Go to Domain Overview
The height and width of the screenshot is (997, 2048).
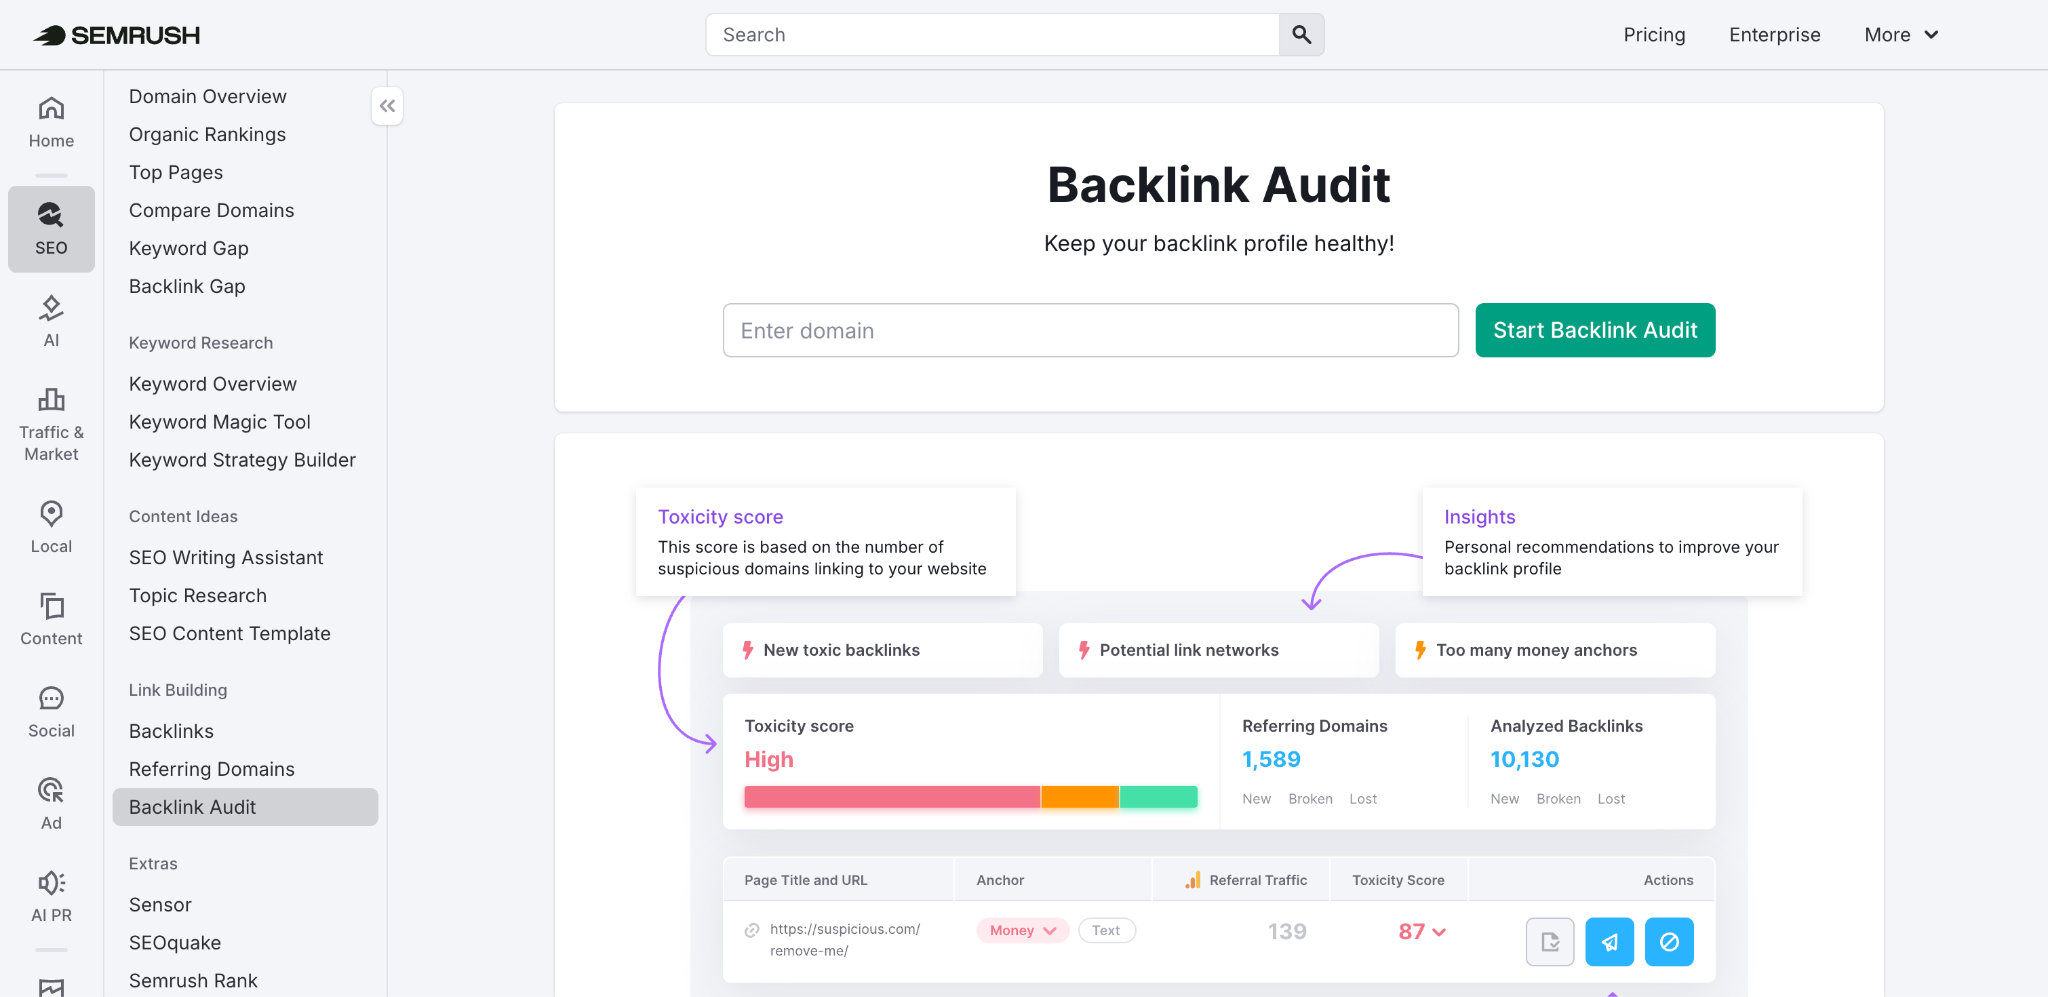pos(208,96)
